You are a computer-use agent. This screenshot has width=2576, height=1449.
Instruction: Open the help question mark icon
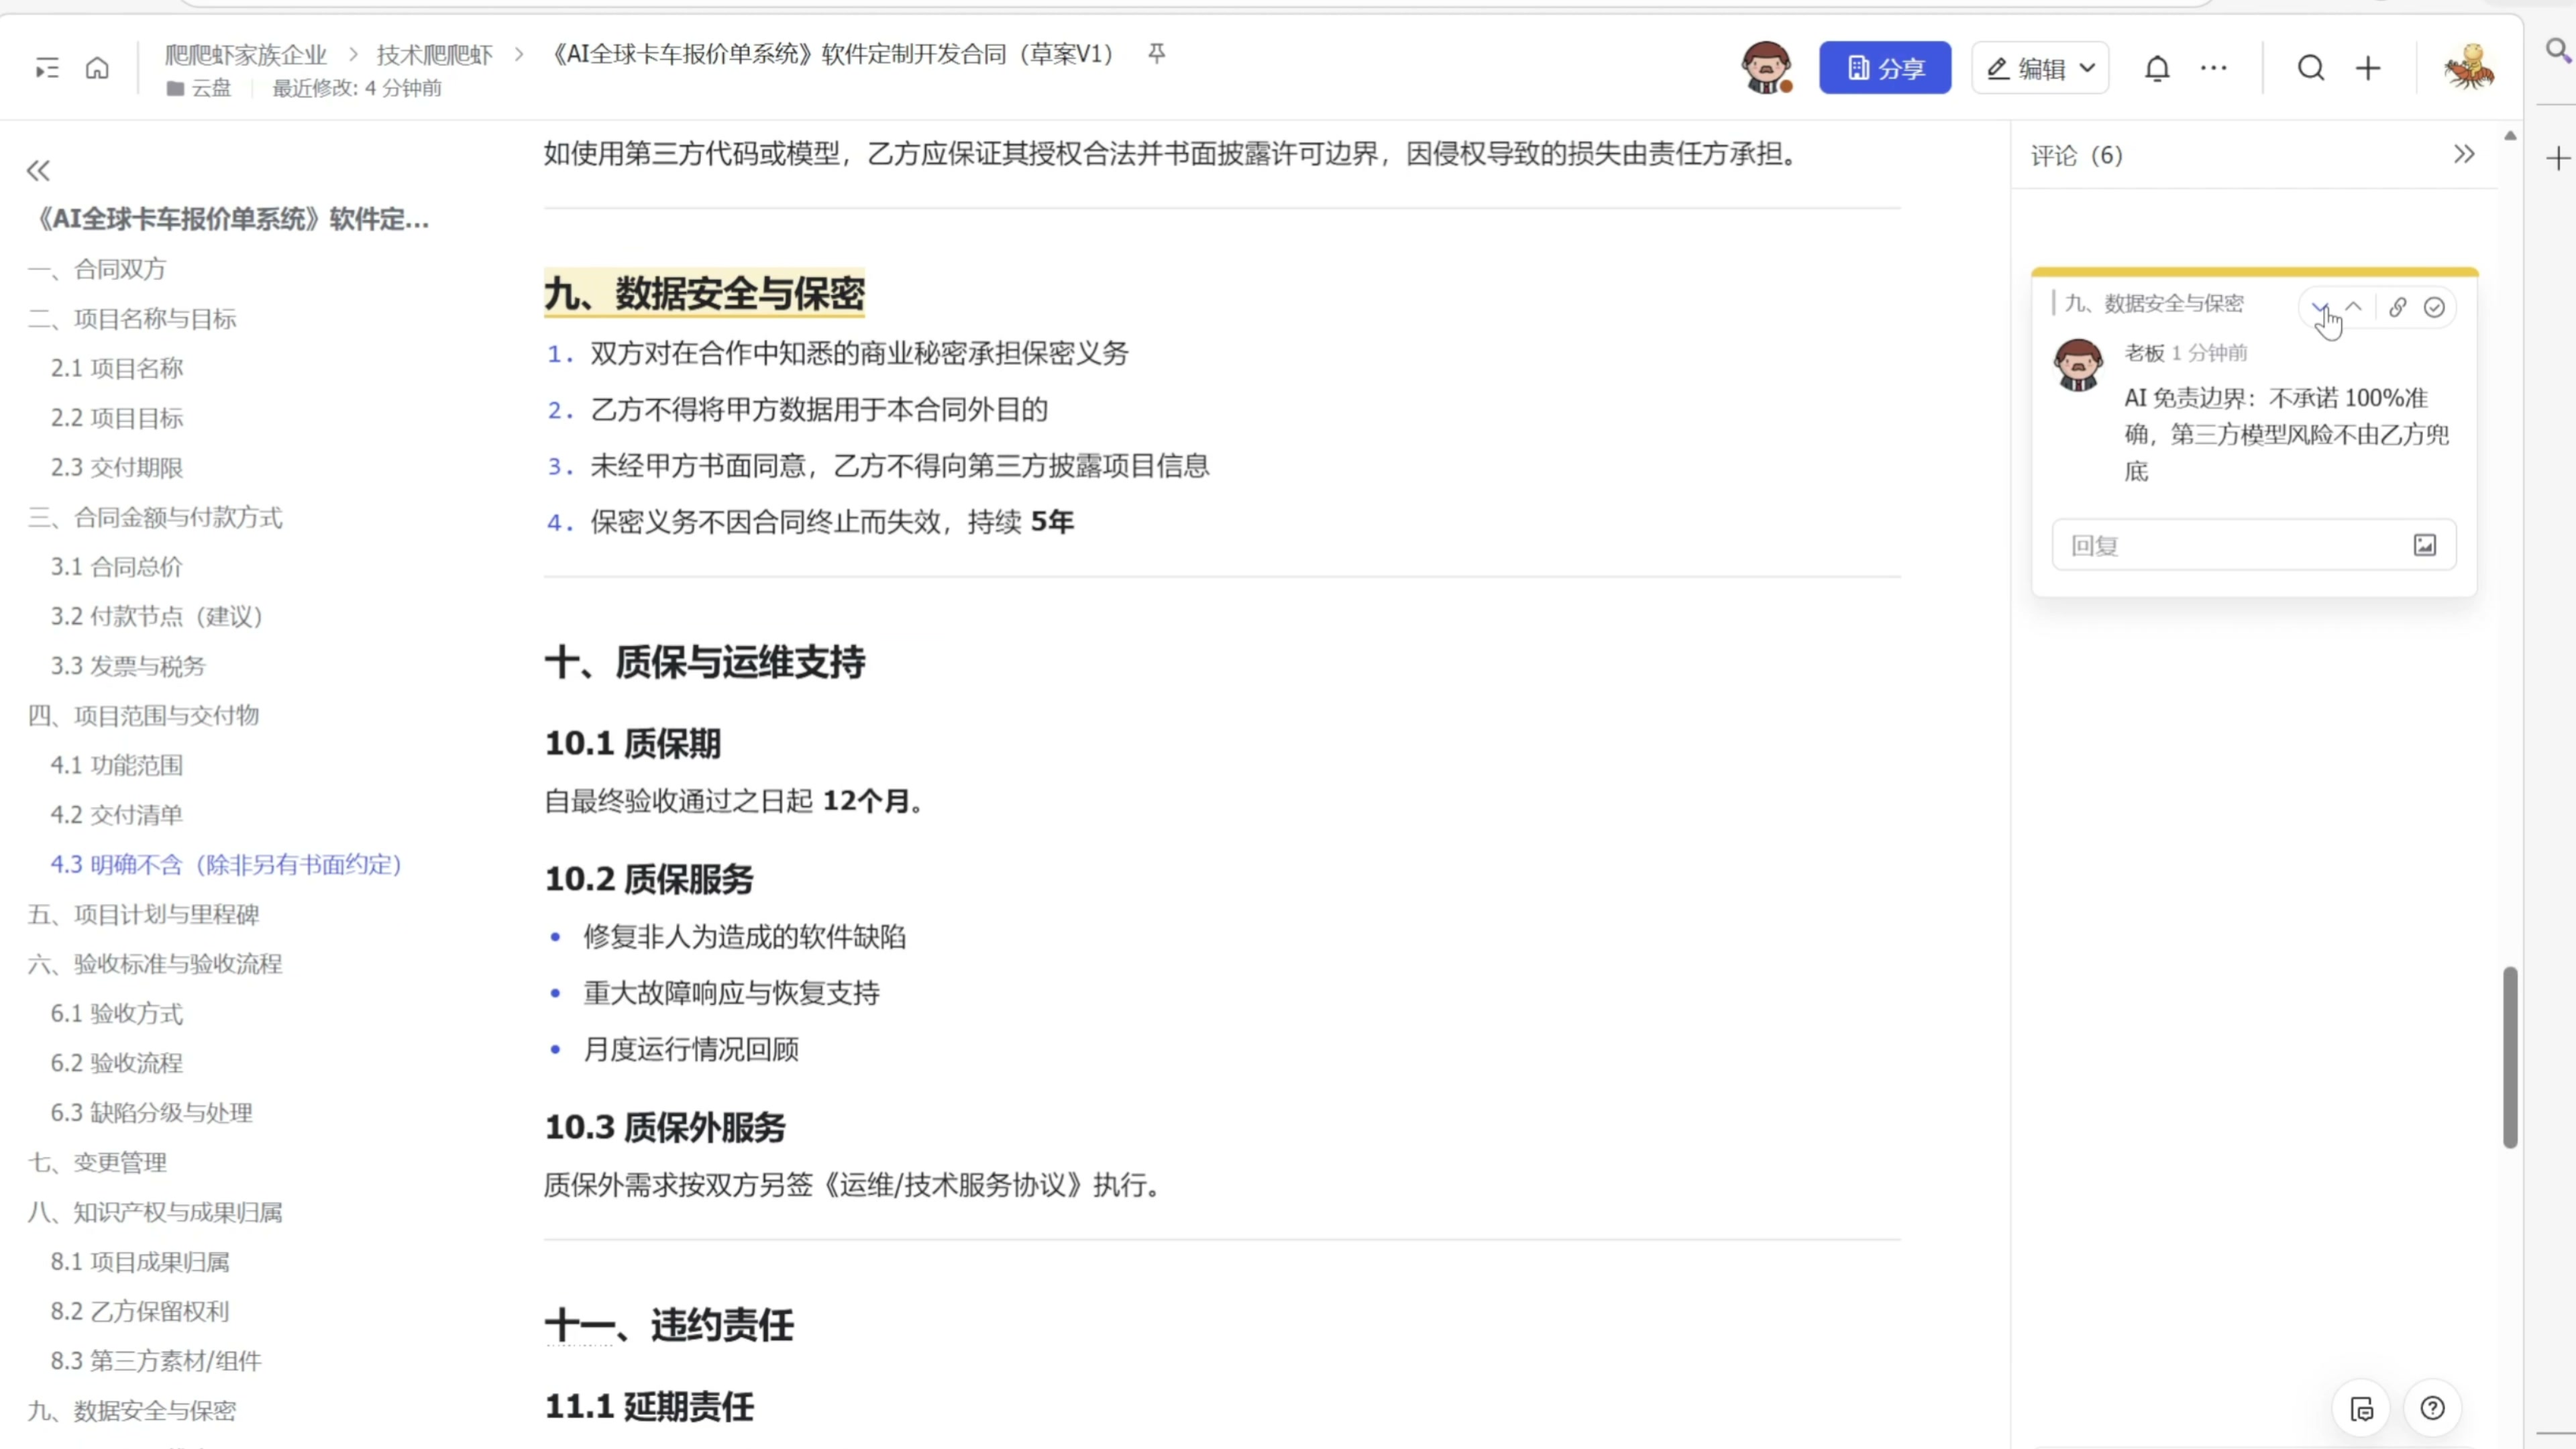pos(2432,1408)
